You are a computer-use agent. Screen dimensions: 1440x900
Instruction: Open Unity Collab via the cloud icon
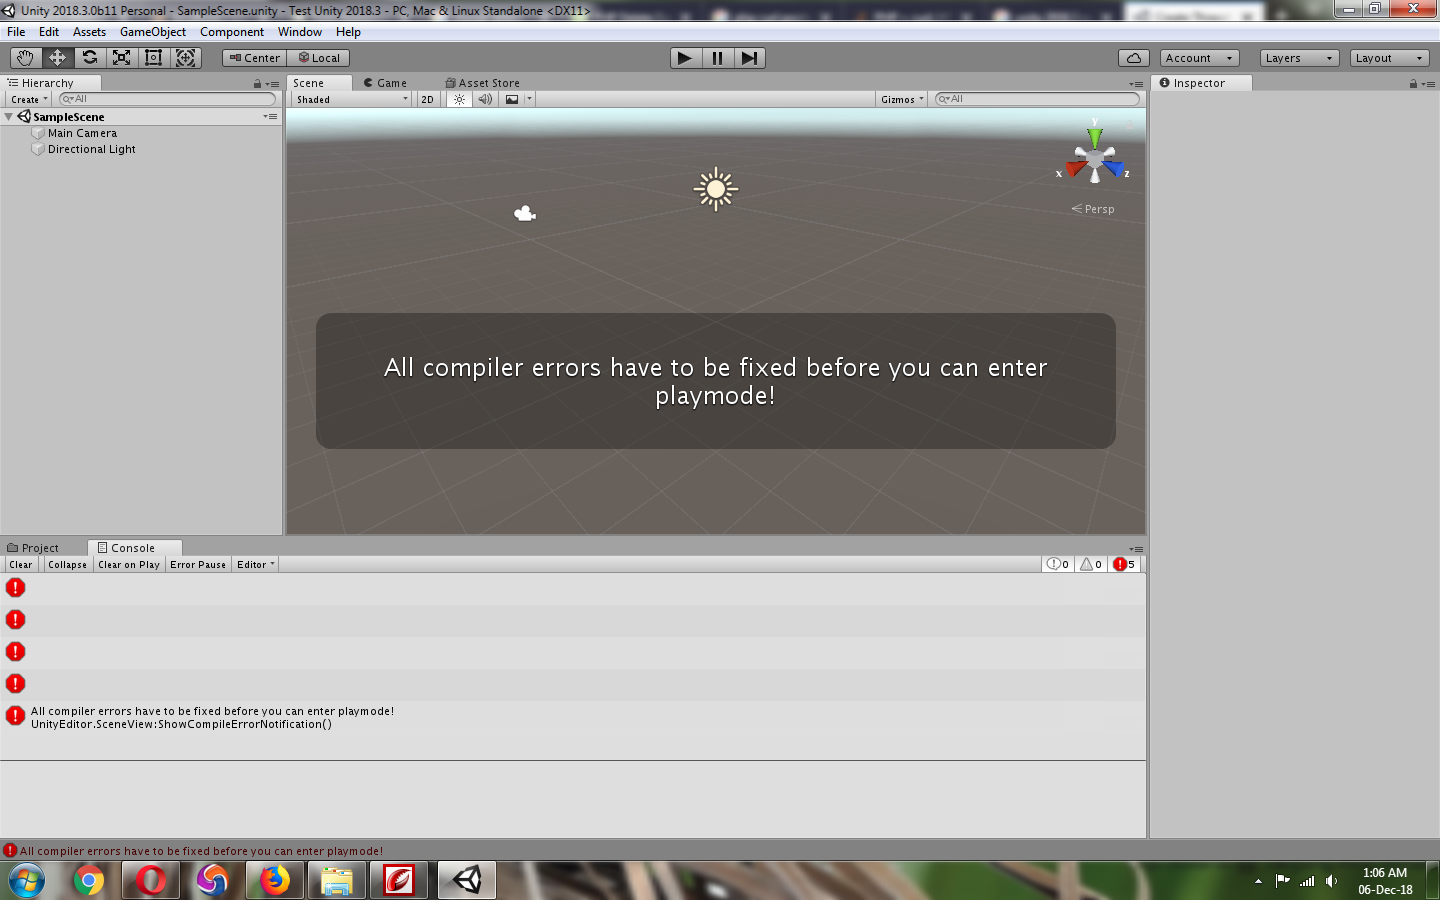click(x=1133, y=57)
